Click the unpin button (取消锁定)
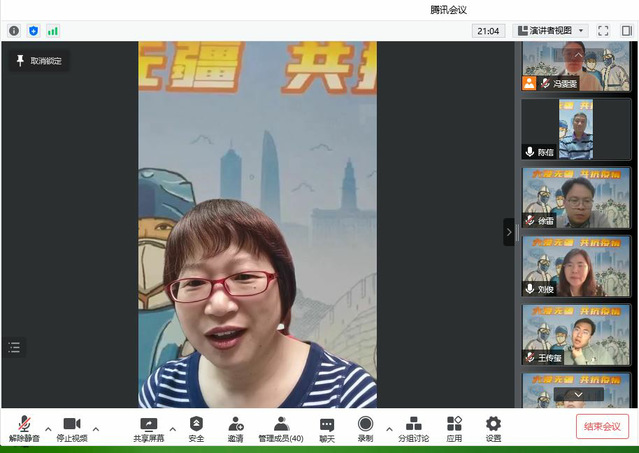Image resolution: width=639 pixels, height=453 pixels. coord(38,61)
